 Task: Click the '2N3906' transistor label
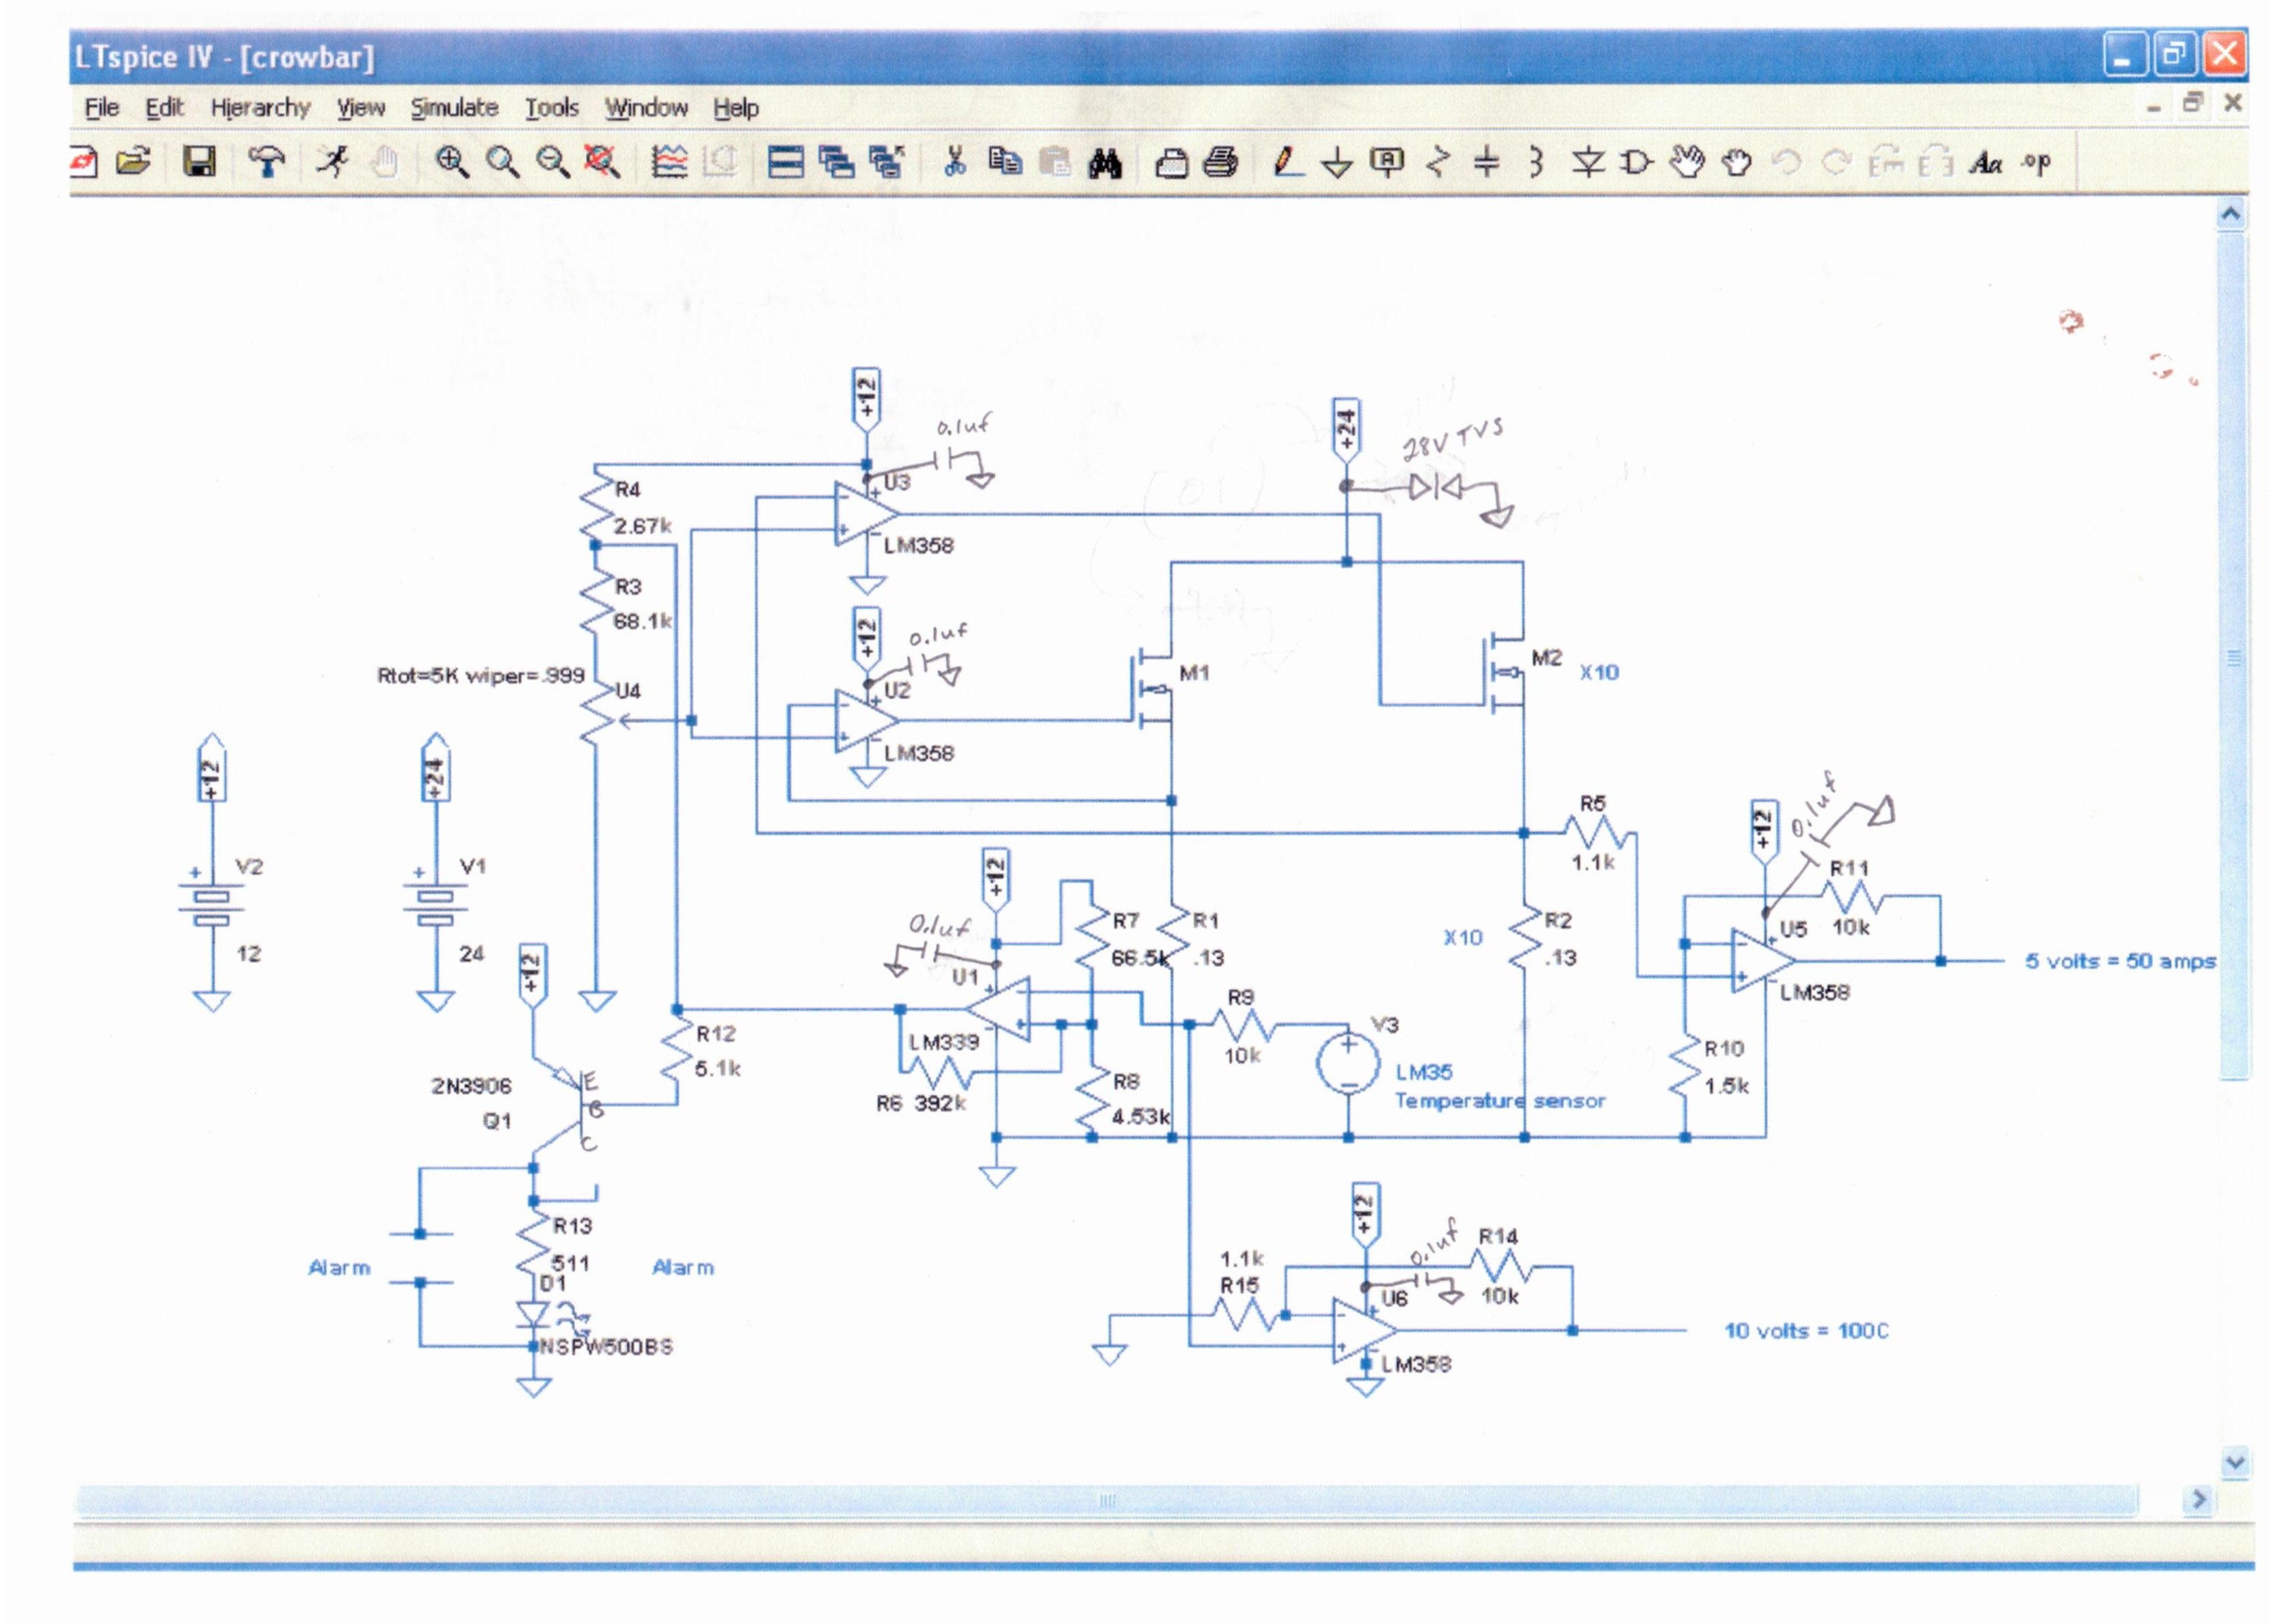point(471,1086)
